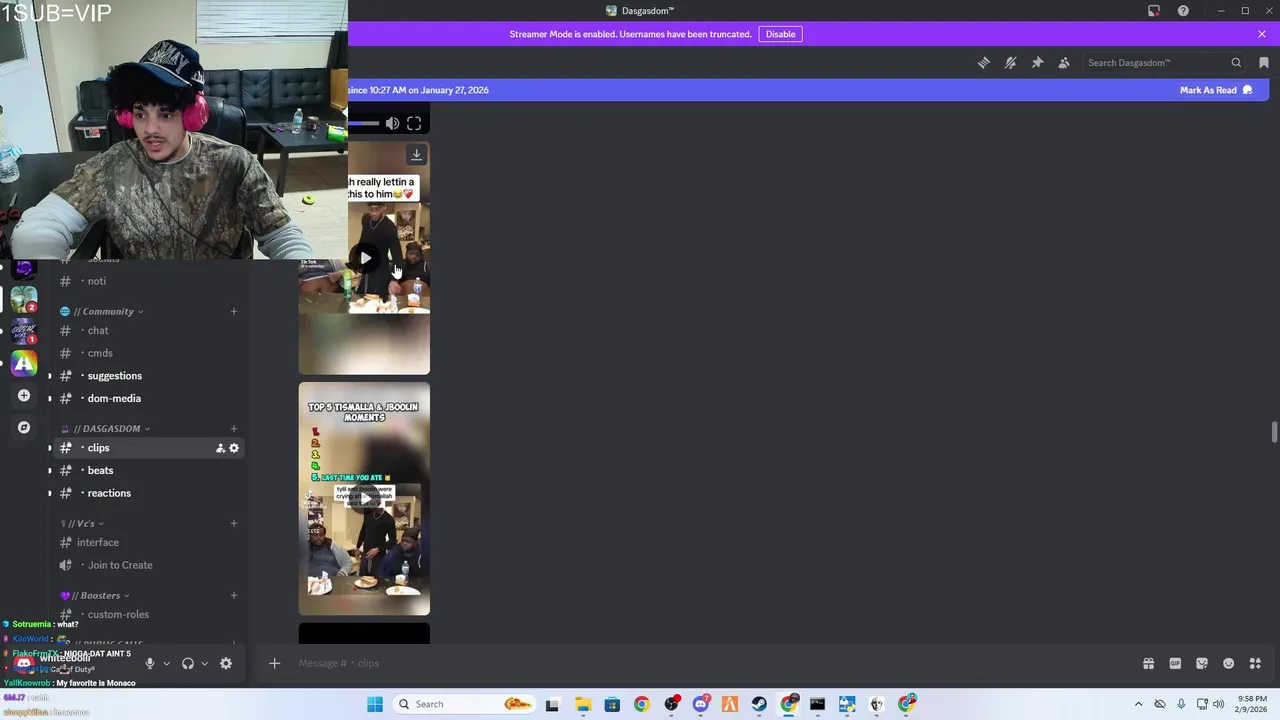The width and height of the screenshot is (1280, 720).
Task: Open Steam from the taskbar
Action: [759, 704]
